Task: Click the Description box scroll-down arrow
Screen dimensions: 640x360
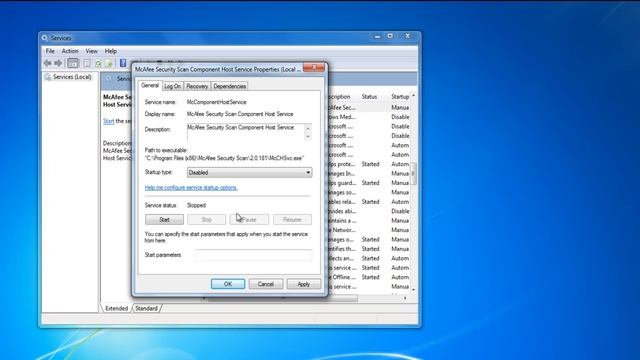Action: tap(308, 137)
